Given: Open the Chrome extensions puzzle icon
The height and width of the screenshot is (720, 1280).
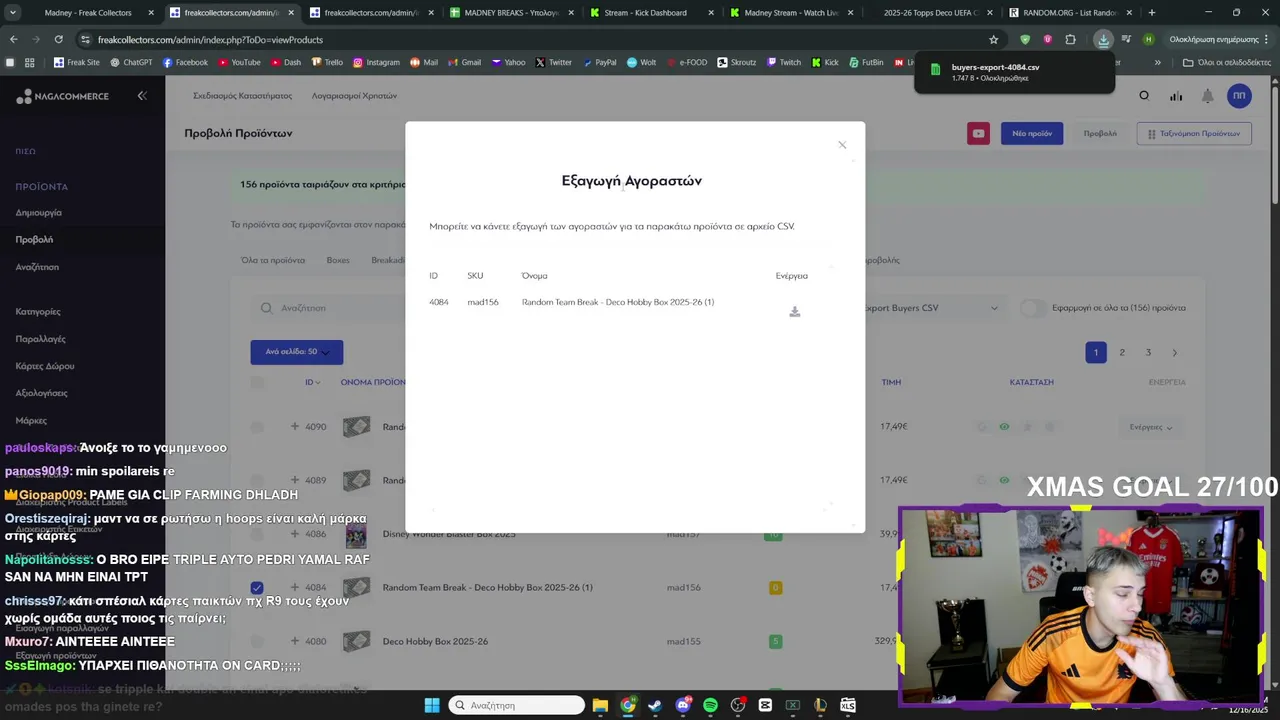Looking at the screenshot, I should [1070, 40].
